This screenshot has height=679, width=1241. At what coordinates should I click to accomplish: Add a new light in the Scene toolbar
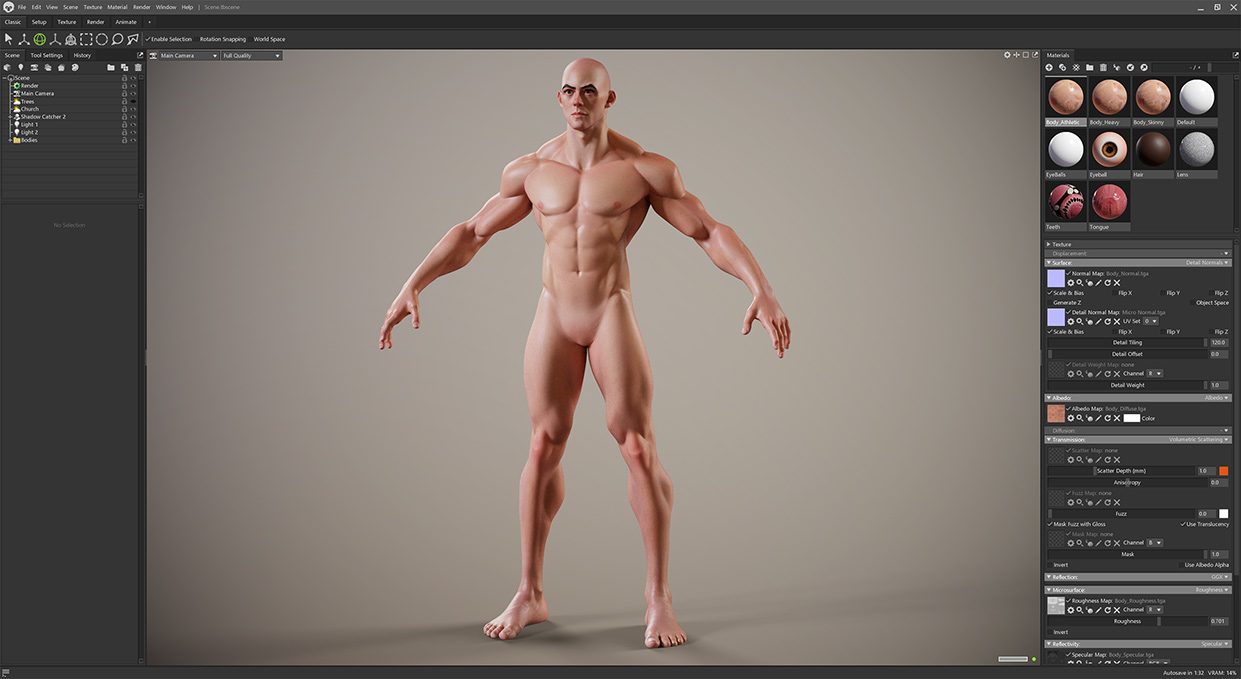pyautogui.click(x=20, y=68)
